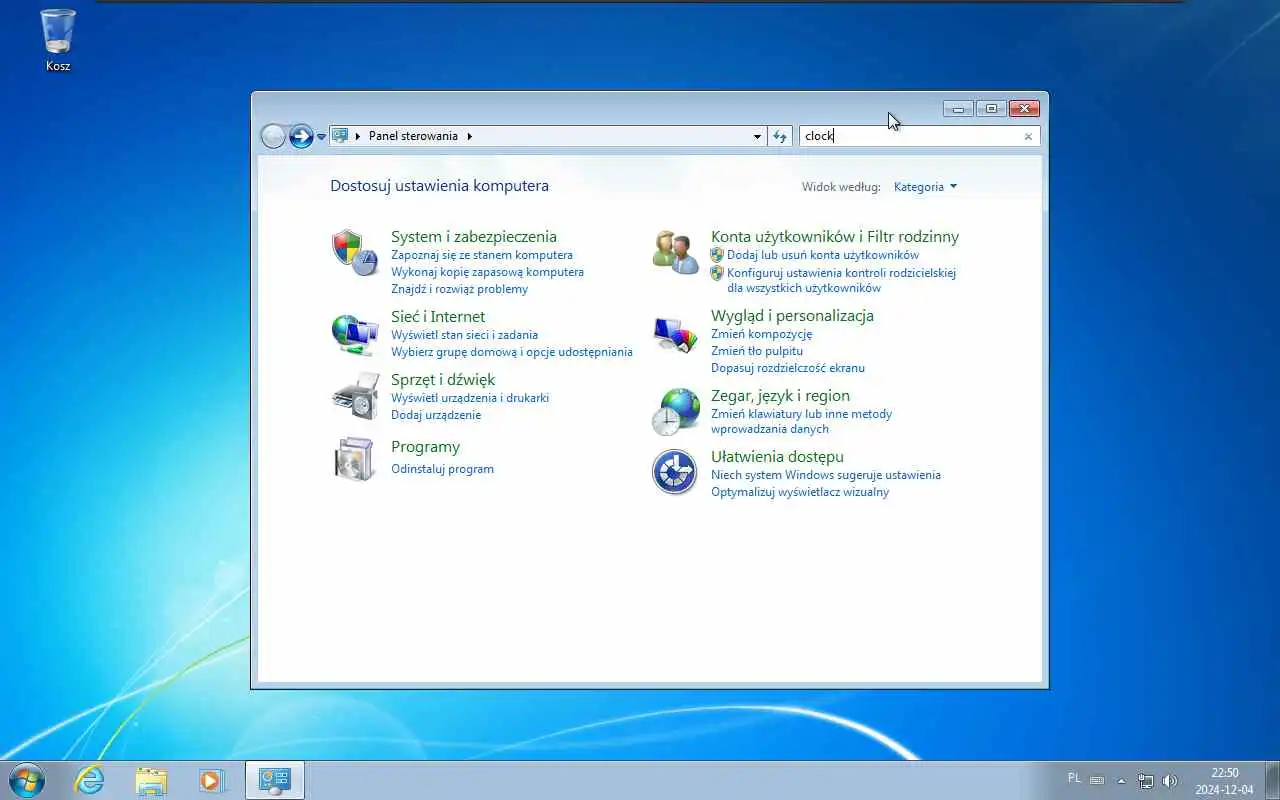Open the keyboard tray icon

(1097, 779)
